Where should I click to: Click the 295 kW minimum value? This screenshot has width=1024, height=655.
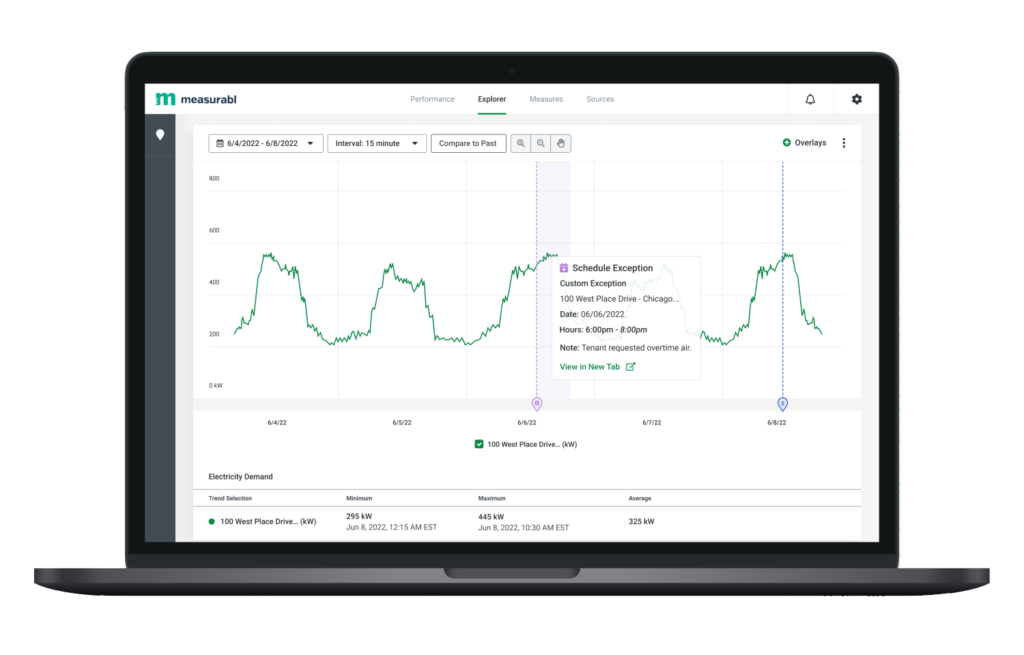(x=359, y=516)
